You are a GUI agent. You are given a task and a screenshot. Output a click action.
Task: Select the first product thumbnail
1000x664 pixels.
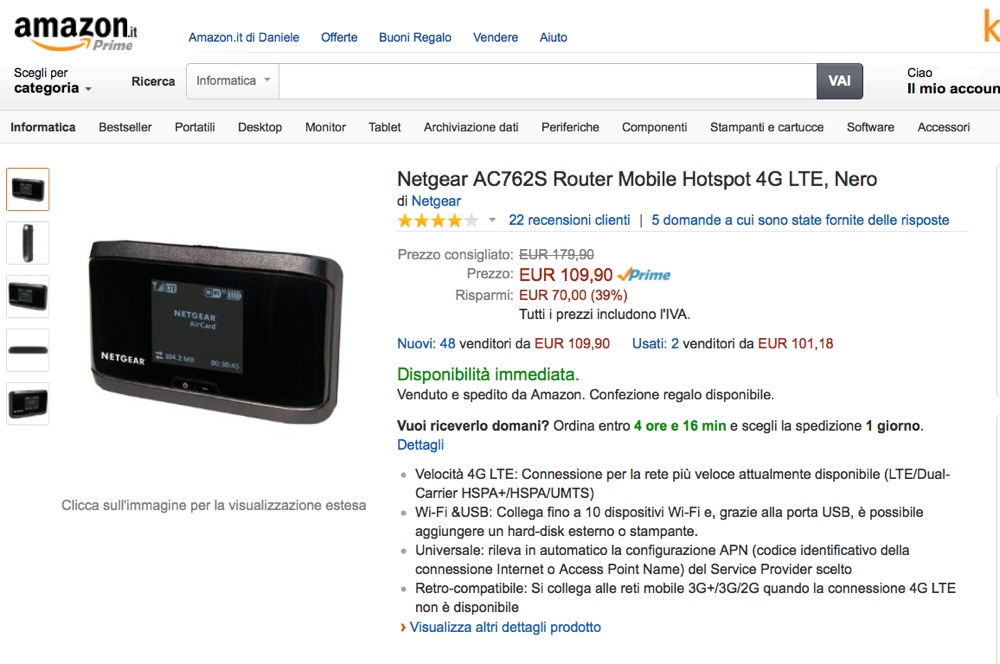pos(27,189)
